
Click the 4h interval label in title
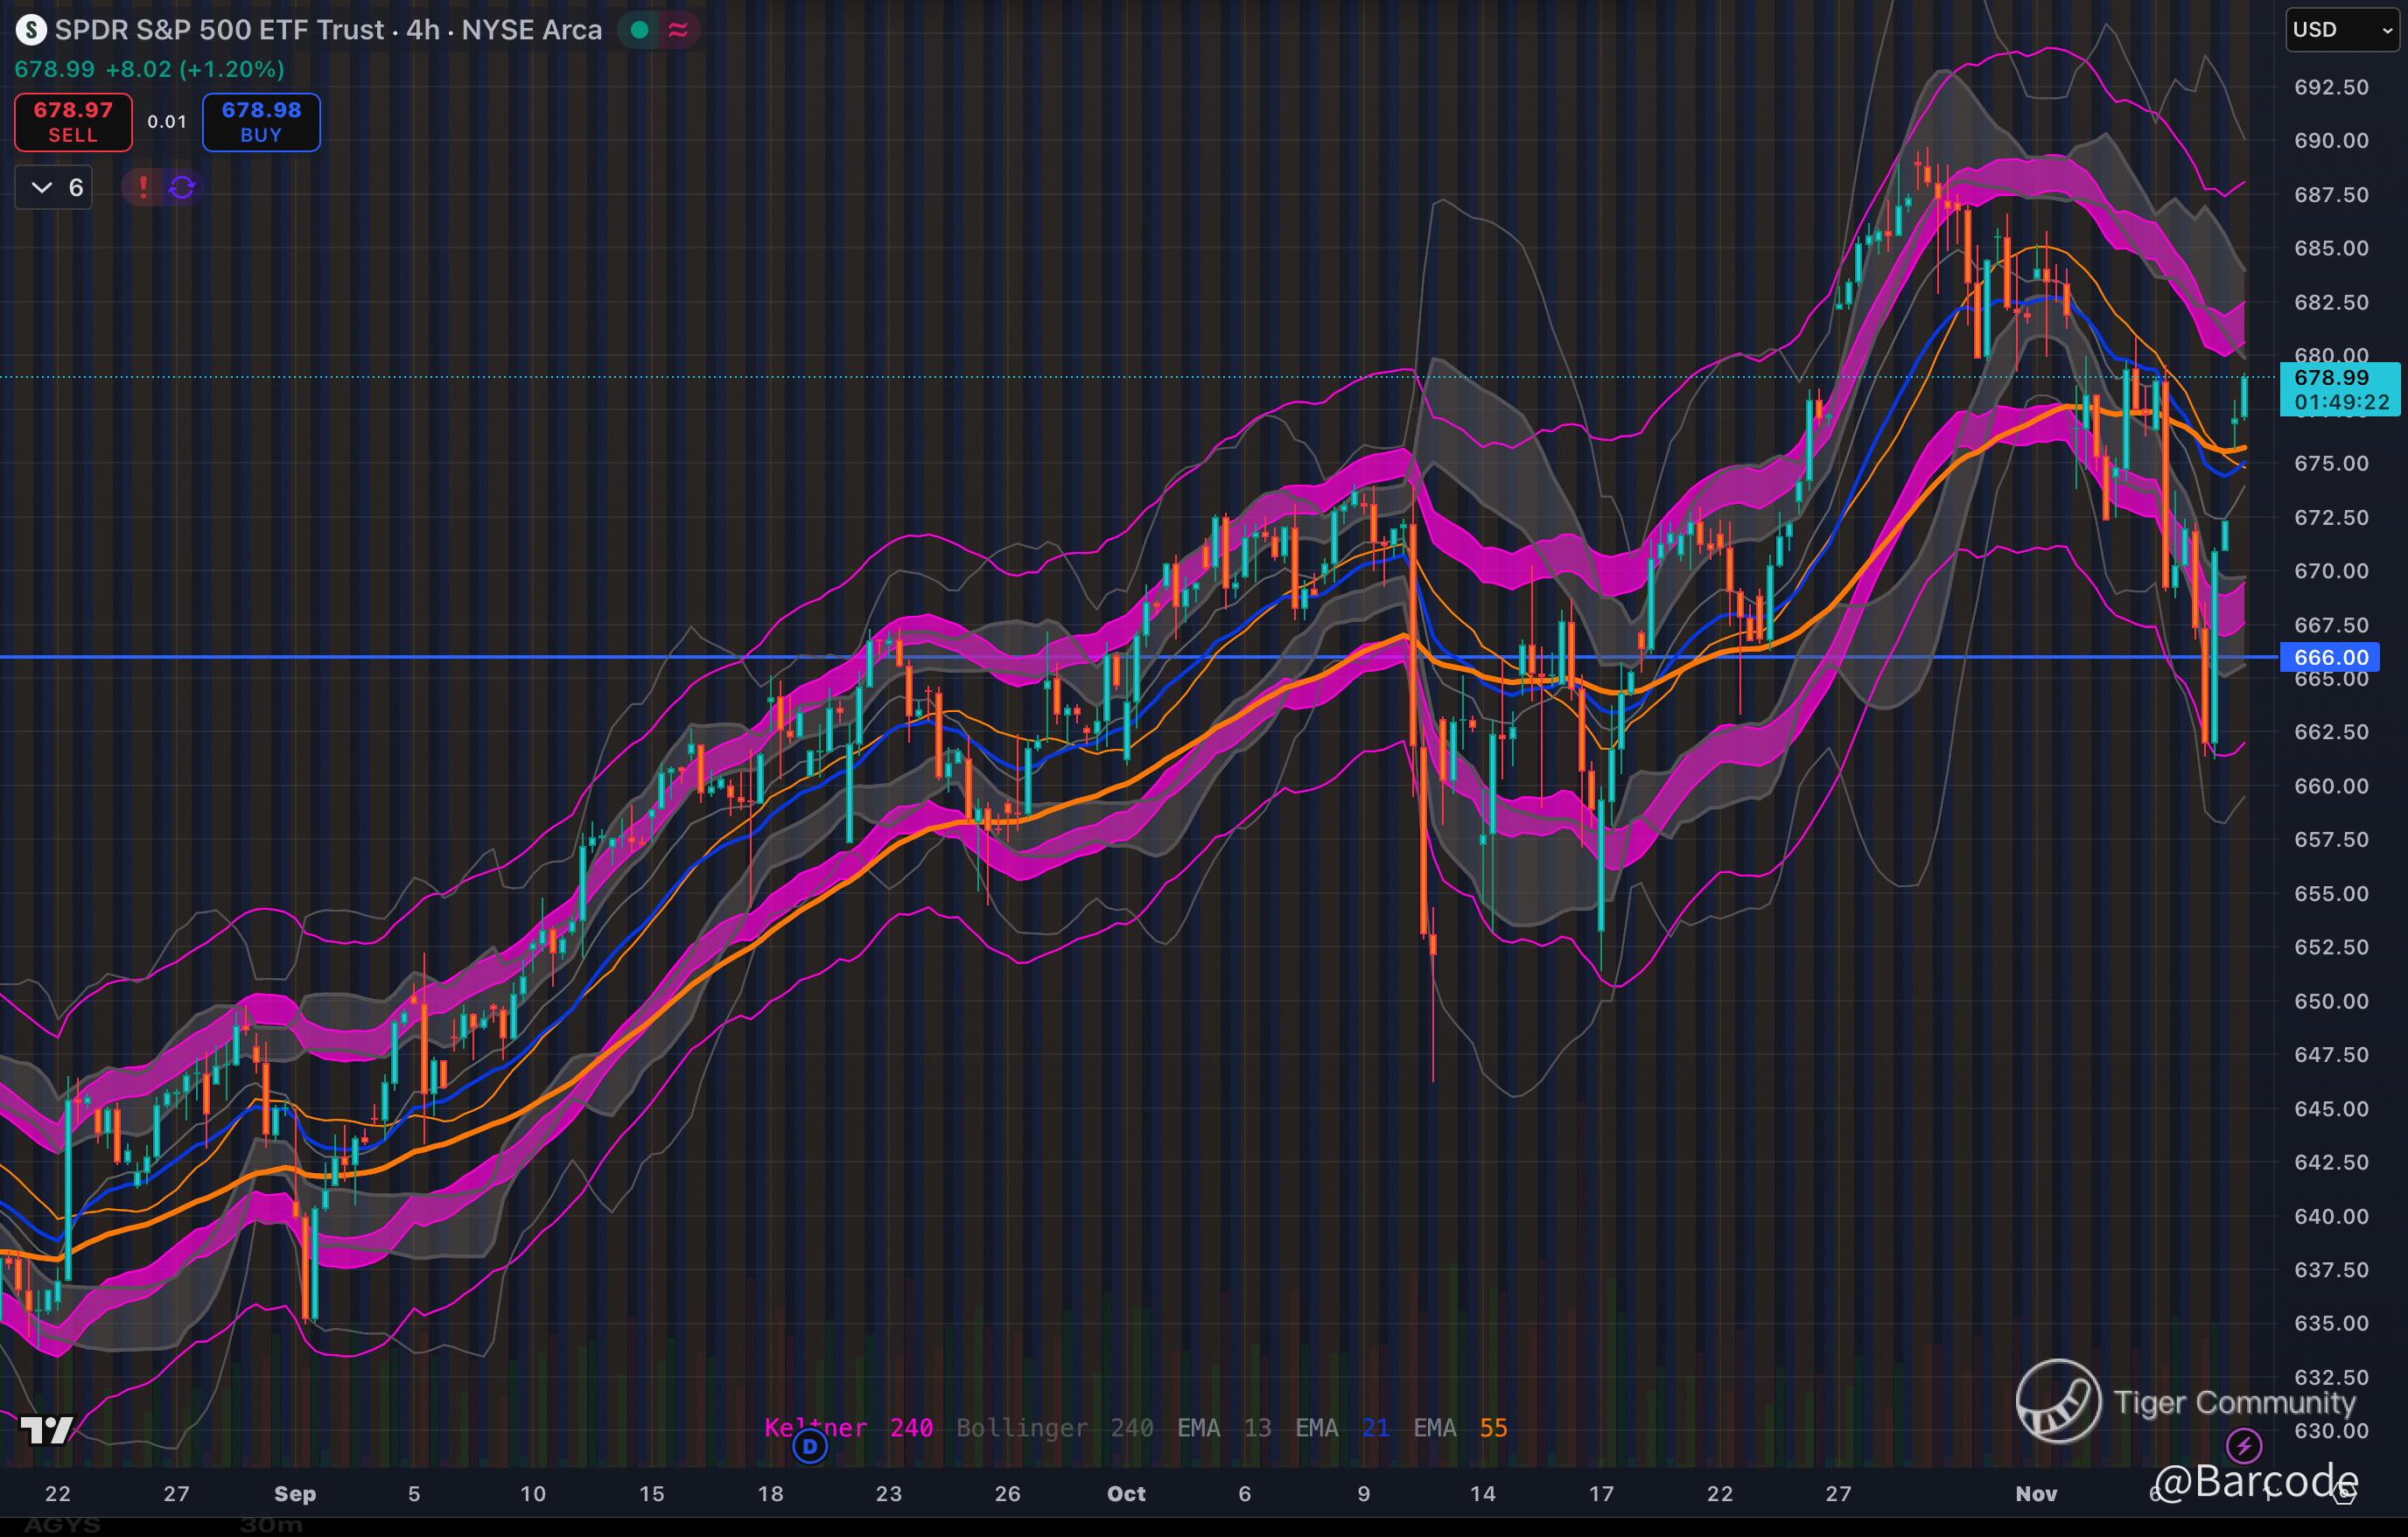(423, 30)
